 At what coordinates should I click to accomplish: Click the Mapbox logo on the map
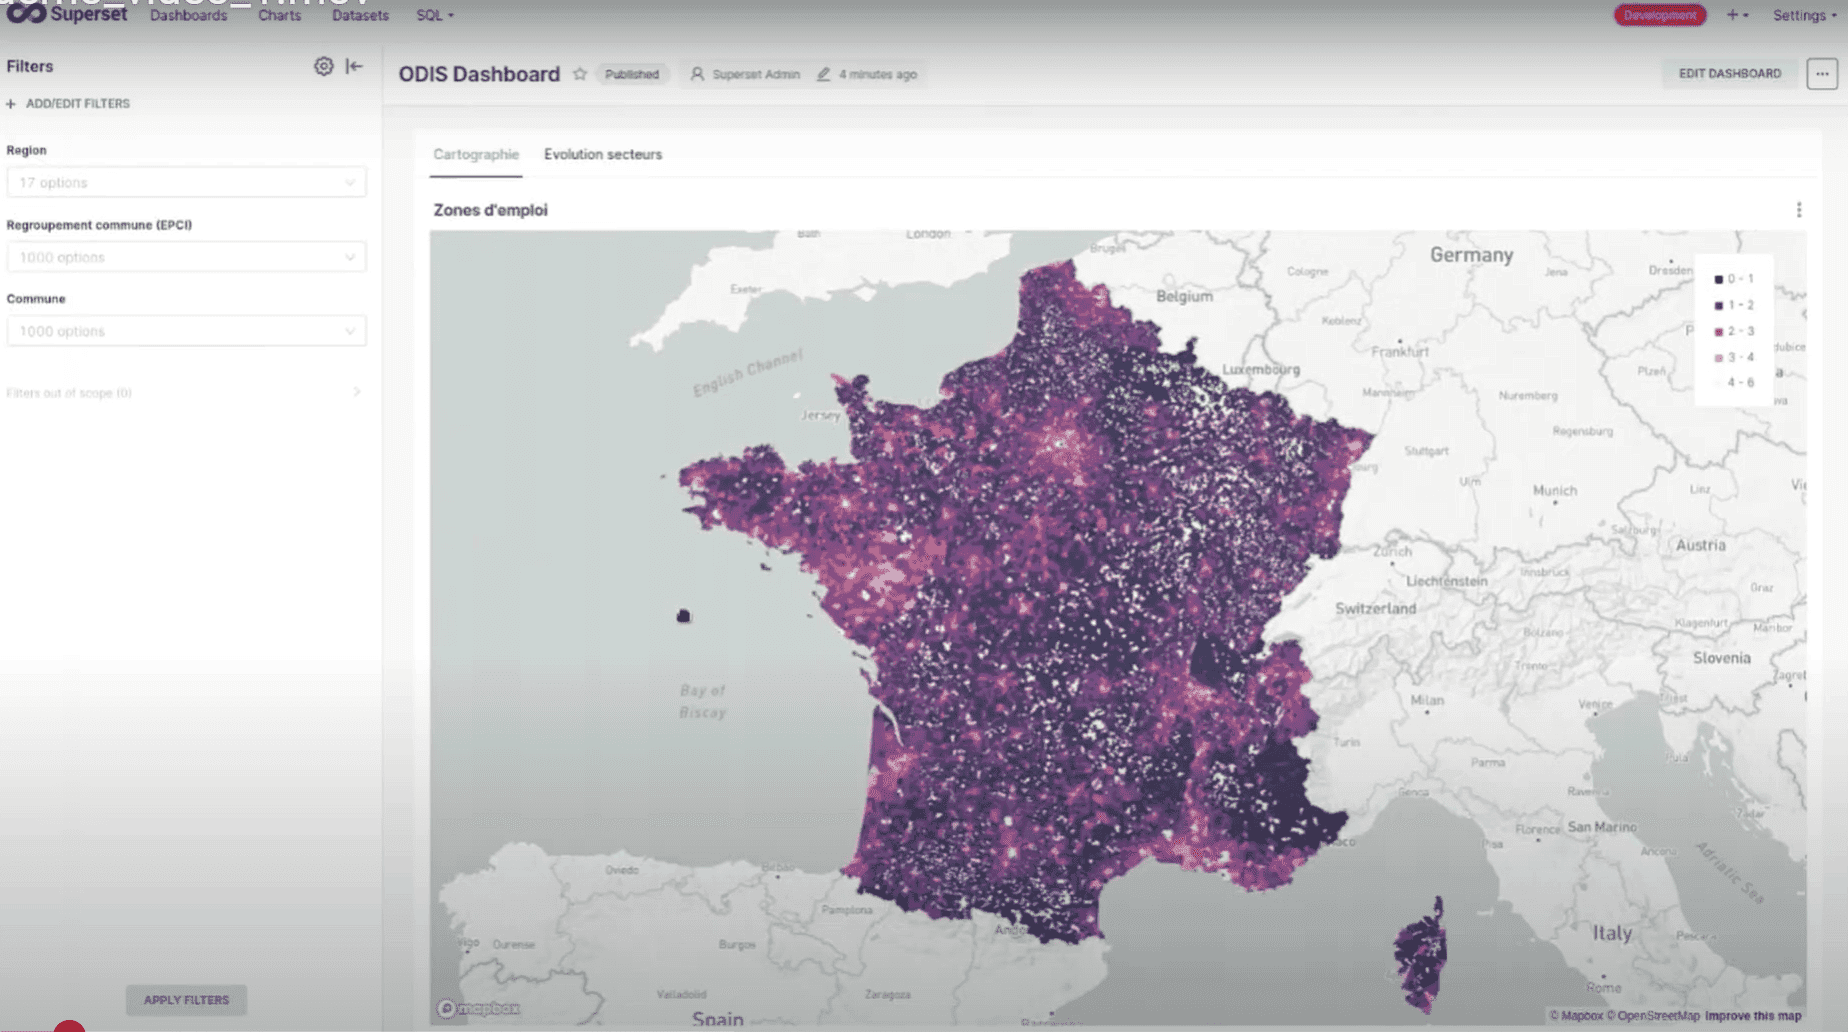(x=479, y=1008)
